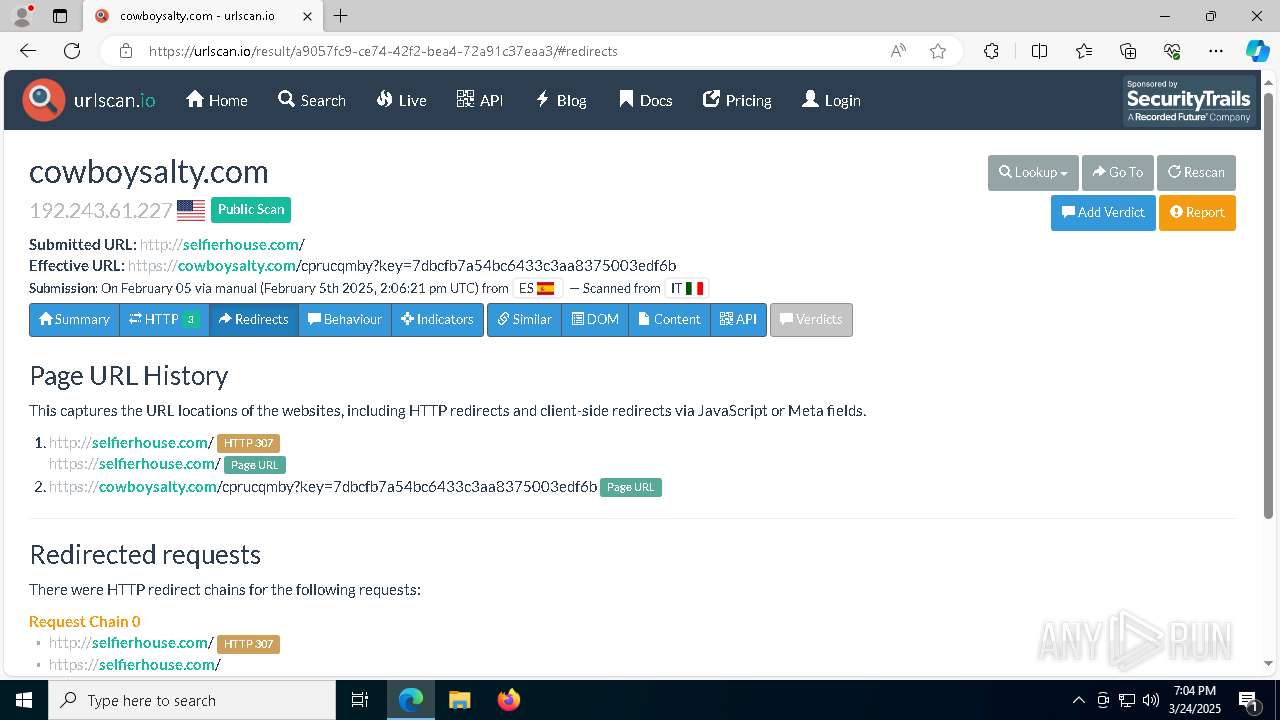
Task: Open history cowboysalty.com cprucqmby link
Action: coord(323,486)
